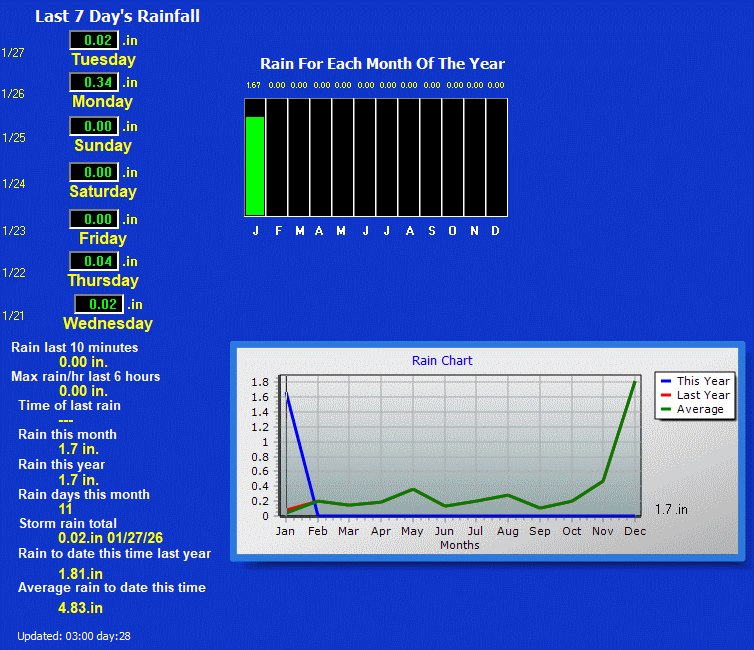The width and height of the screenshot is (754, 650).
Task: Select the December column in monthly bar chart
Action: pos(496,157)
